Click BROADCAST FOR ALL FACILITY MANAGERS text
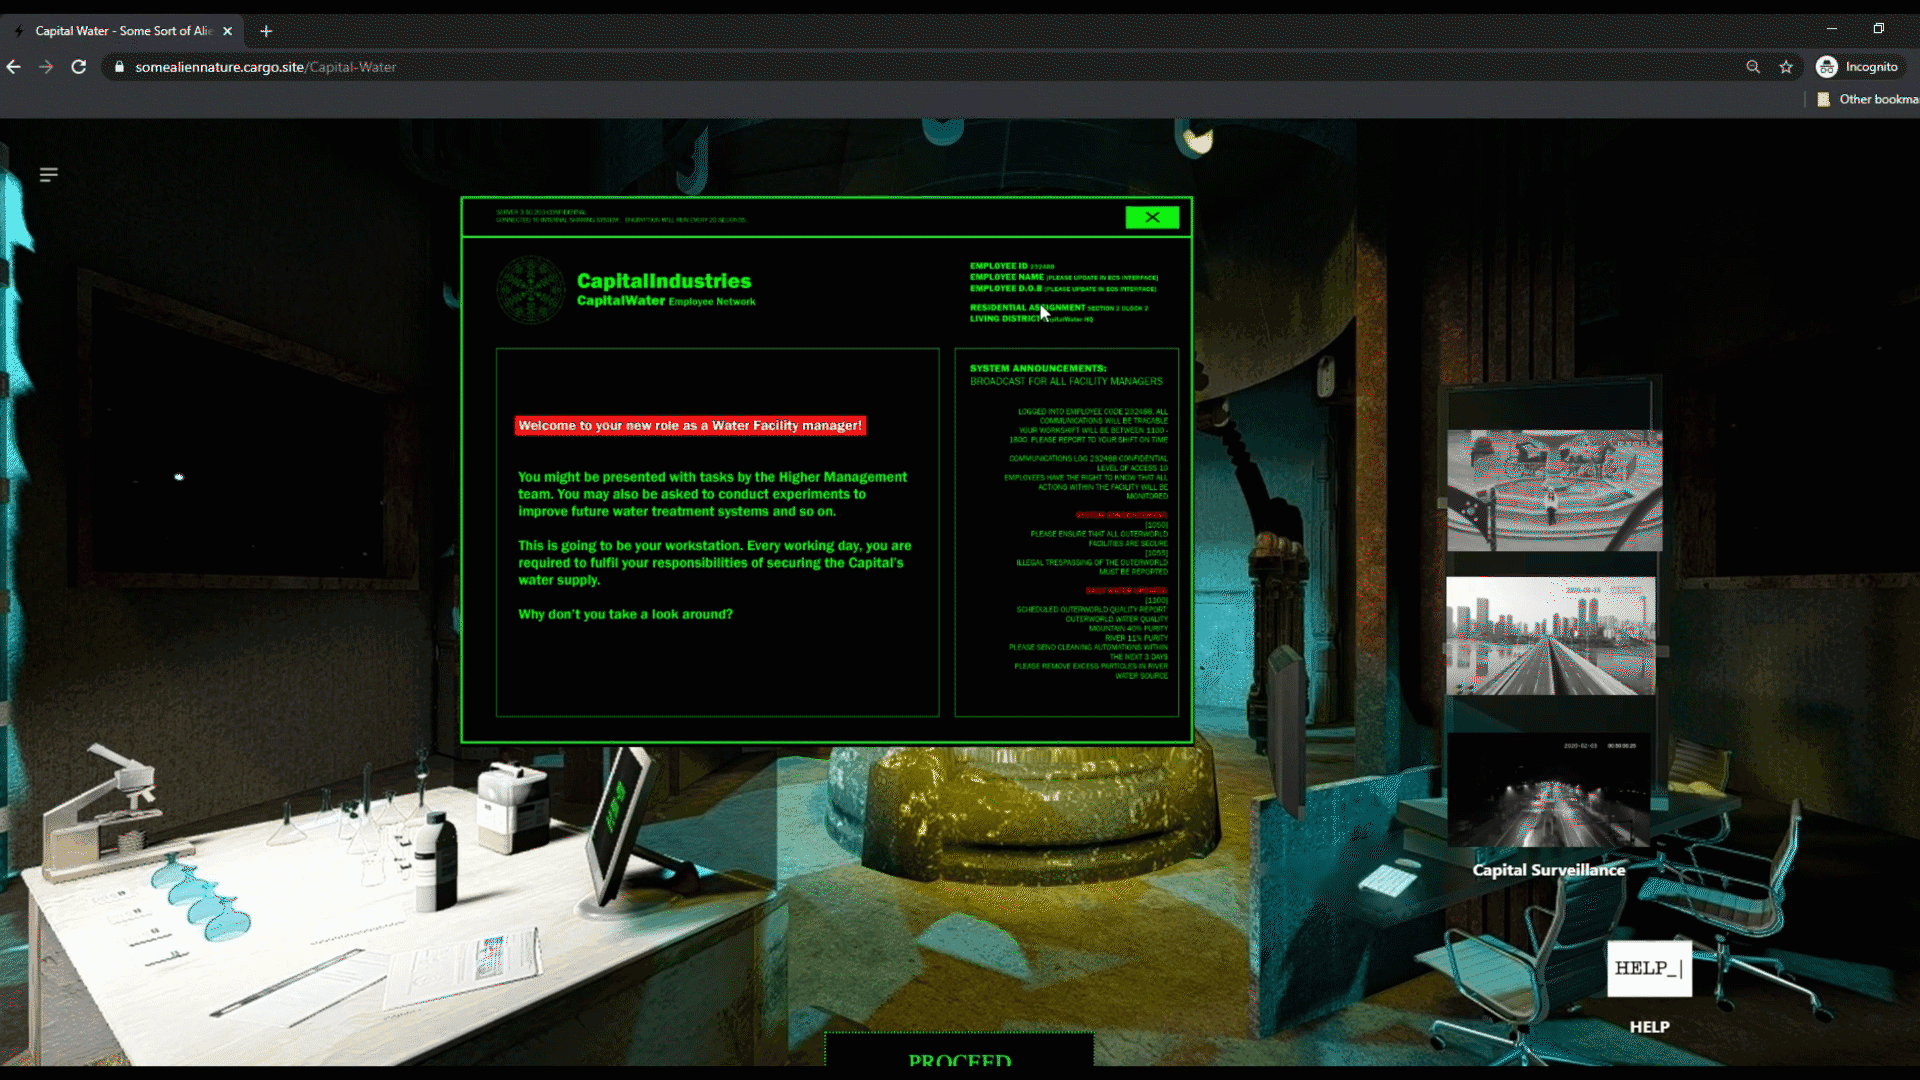 [x=1066, y=381]
